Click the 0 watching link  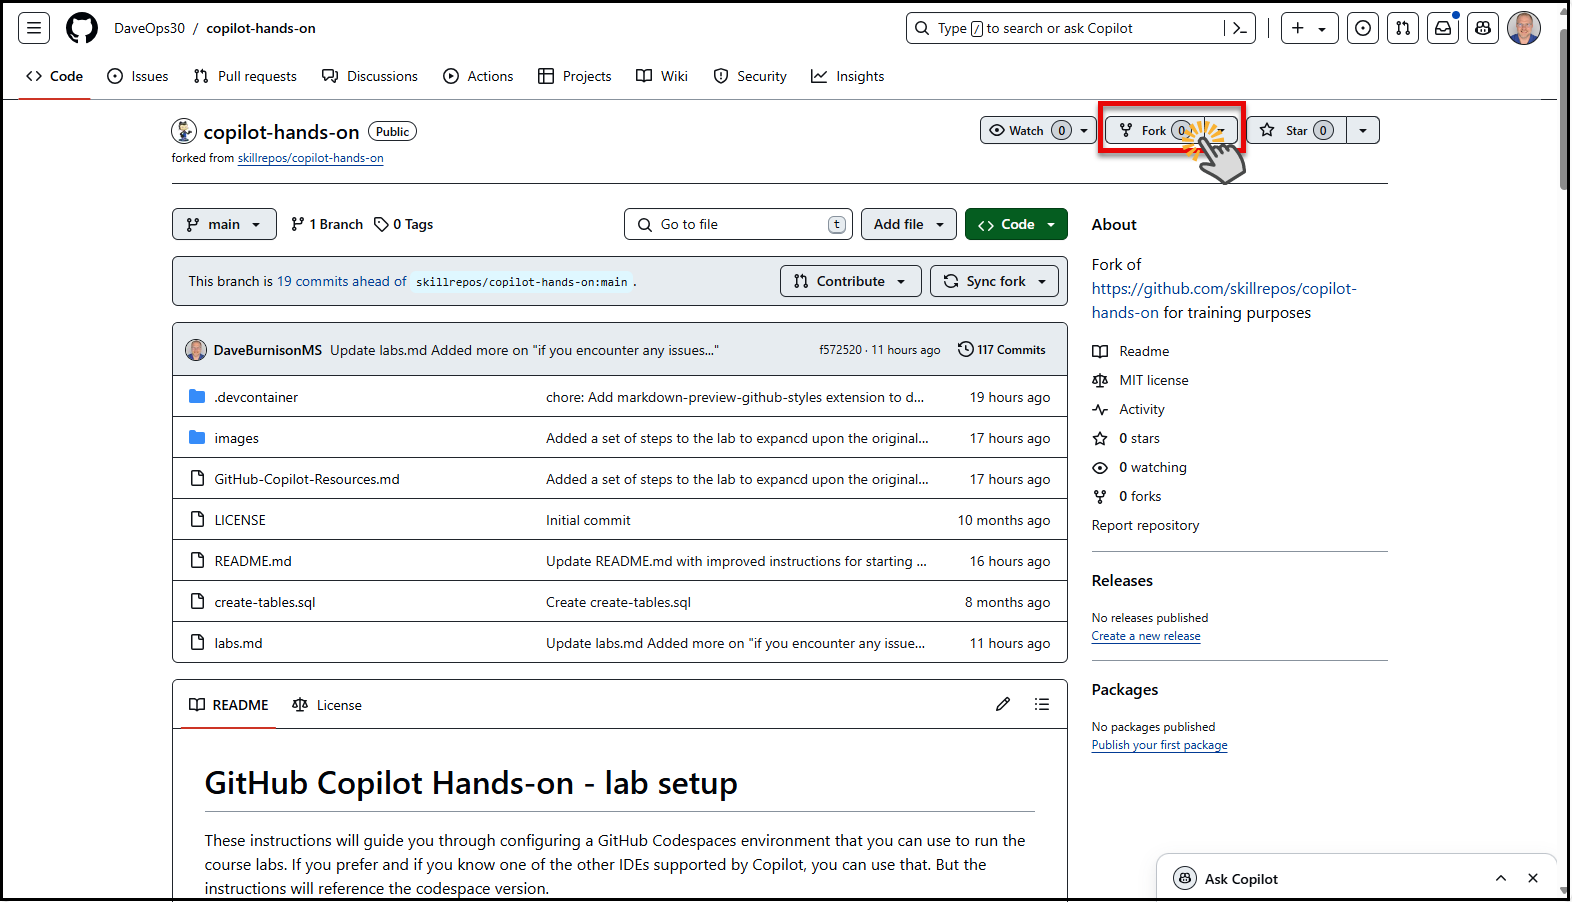[1153, 467]
